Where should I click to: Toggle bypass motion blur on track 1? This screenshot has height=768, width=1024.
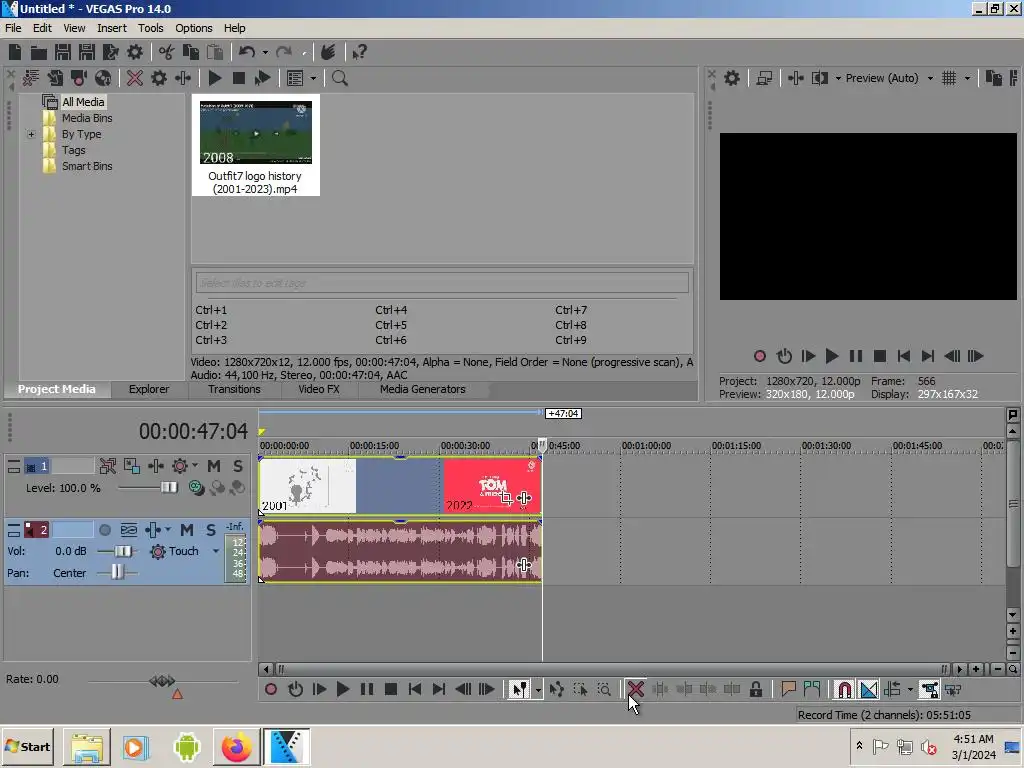tap(108, 466)
